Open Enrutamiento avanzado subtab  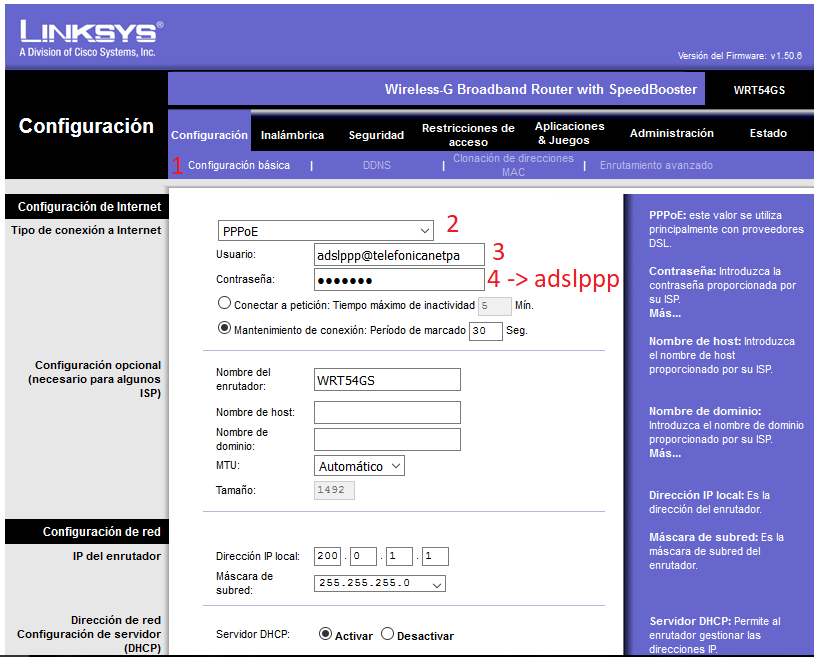656,165
